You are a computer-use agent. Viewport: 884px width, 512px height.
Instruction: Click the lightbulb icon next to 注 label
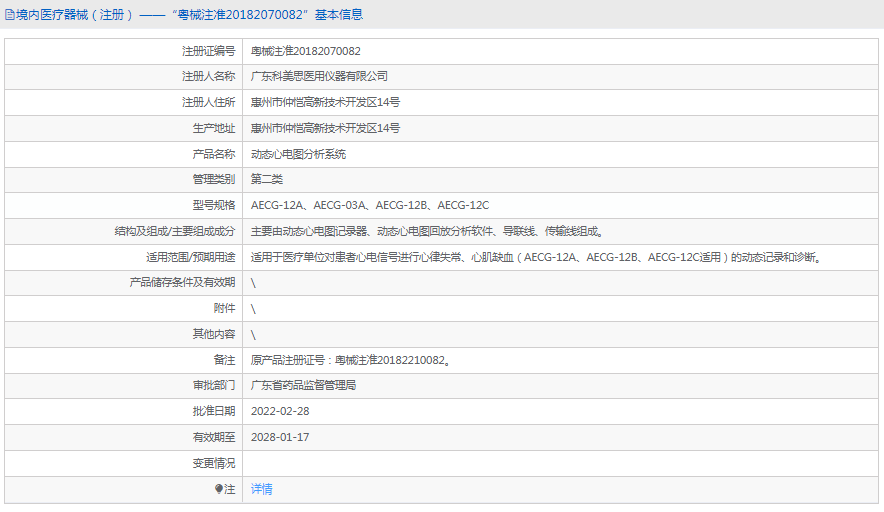pyautogui.click(x=219, y=489)
